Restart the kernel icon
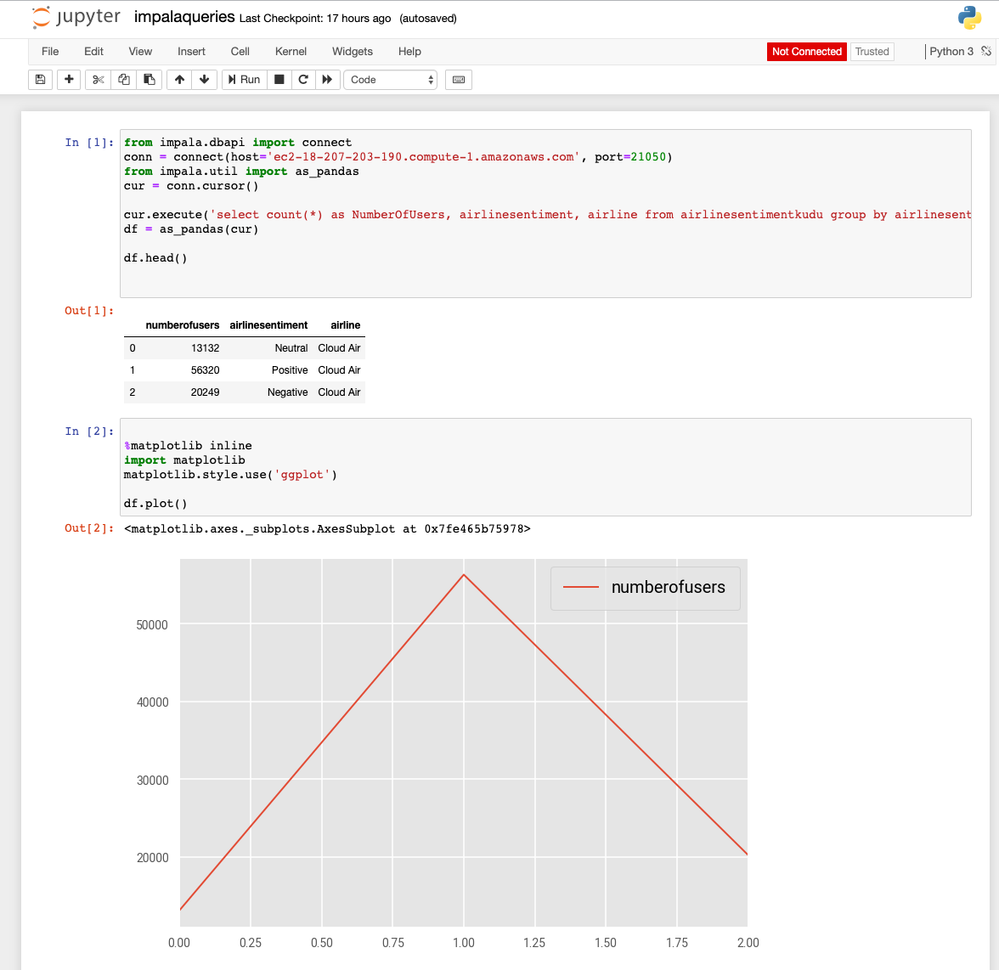 click(x=303, y=80)
